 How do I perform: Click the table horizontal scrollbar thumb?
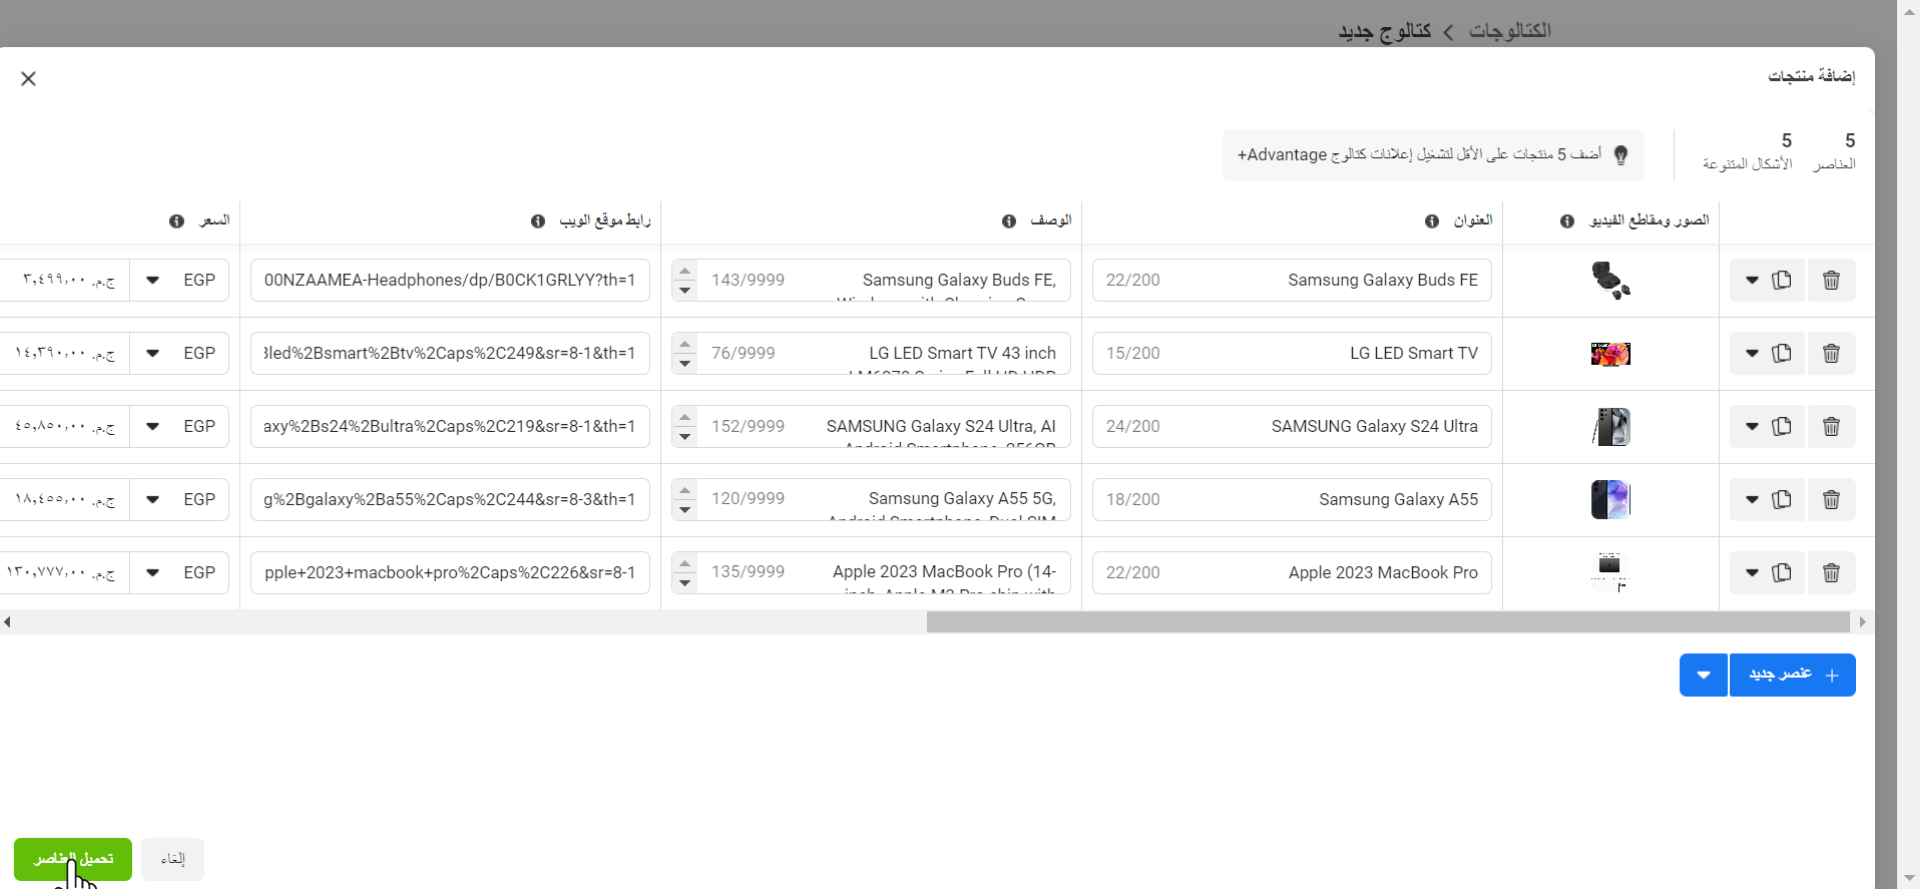tap(1388, 622)
